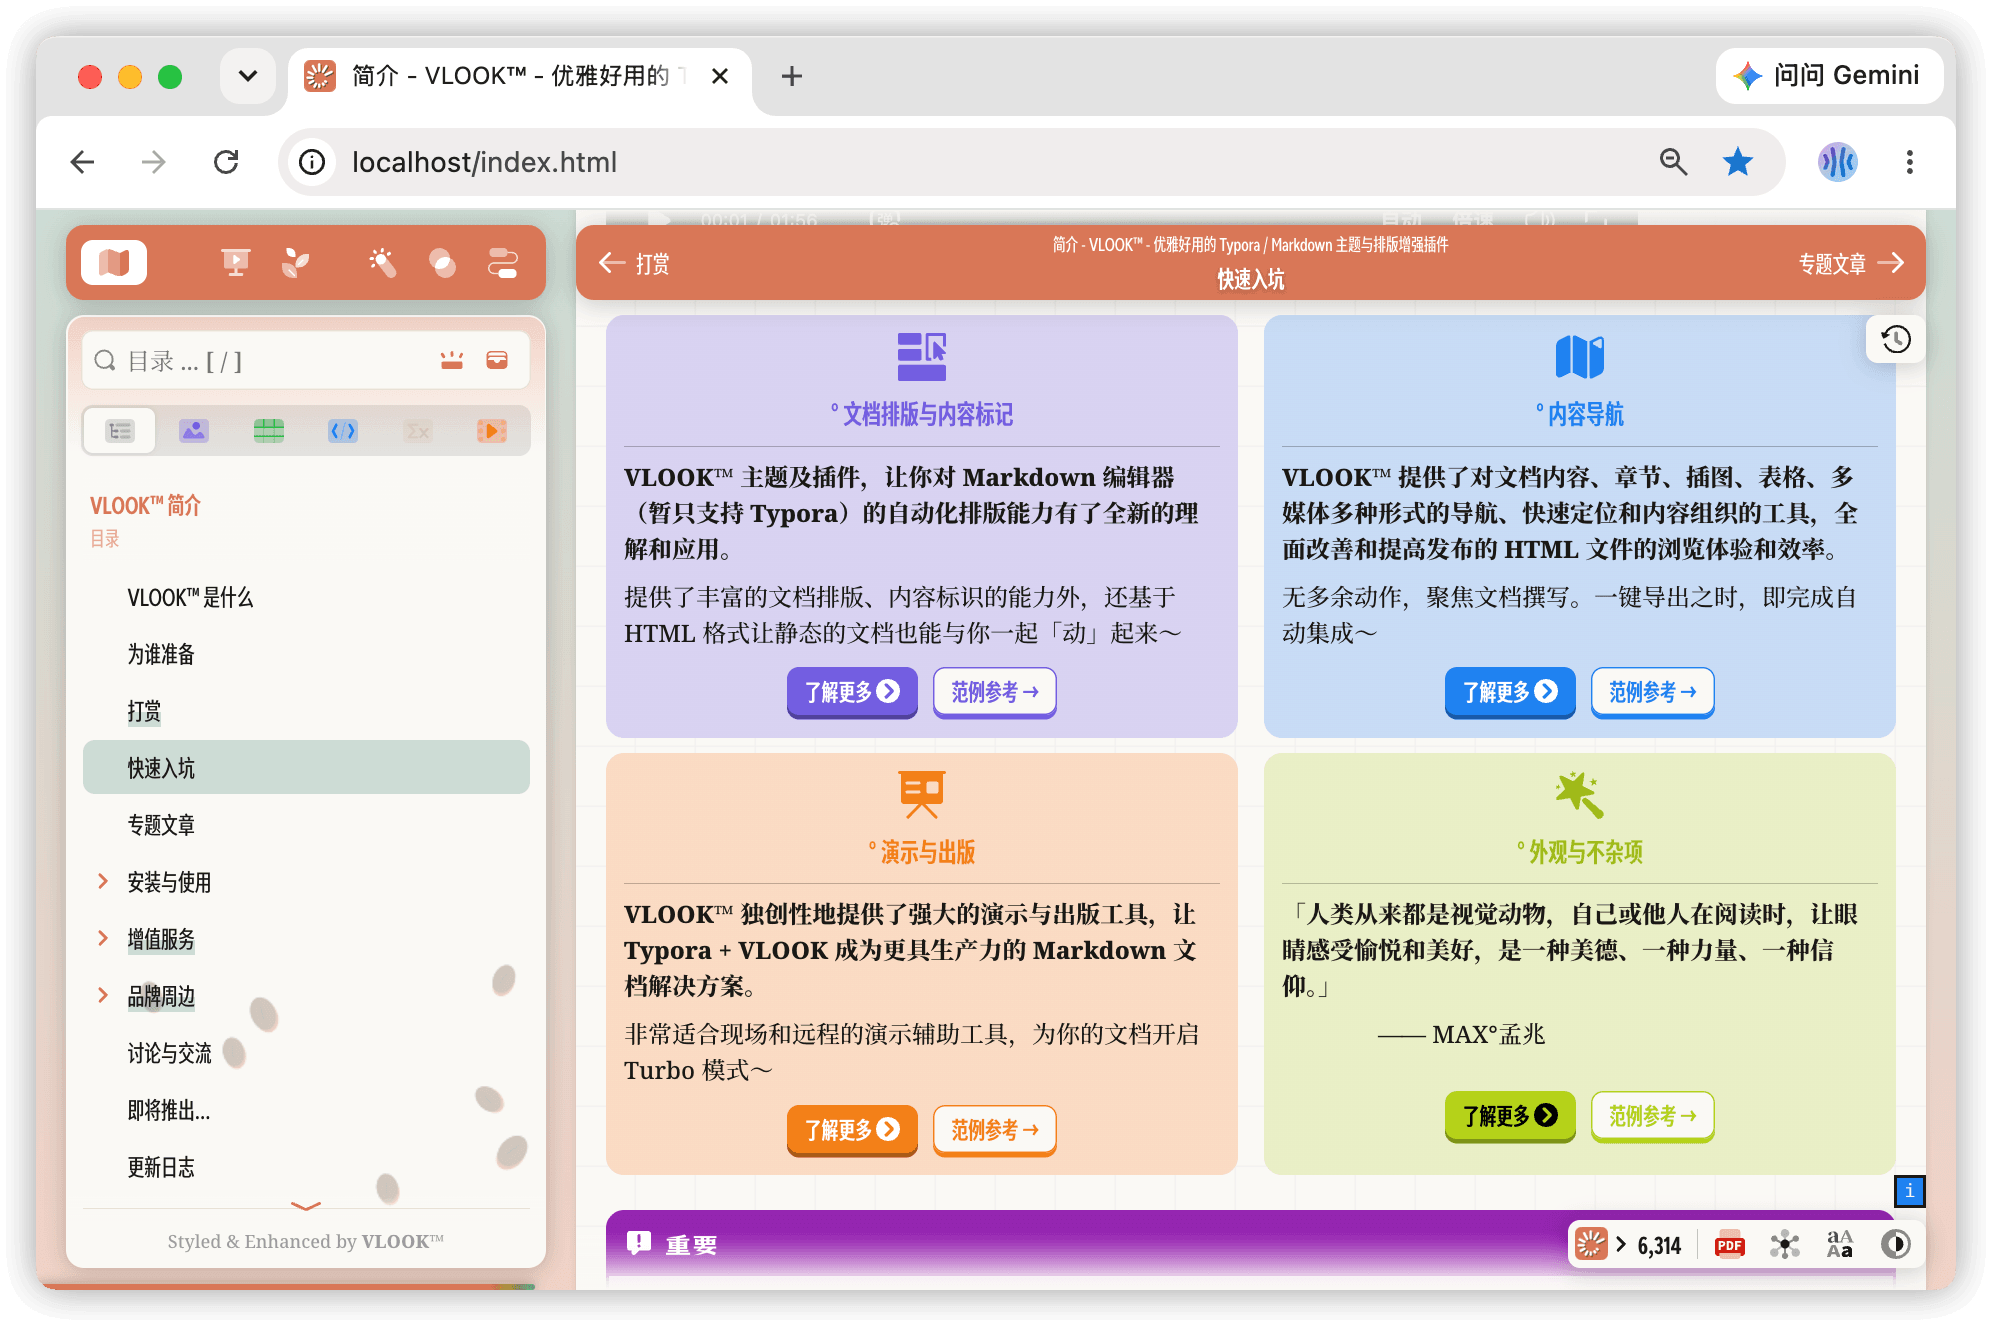
Task: Reload the page
Action: pos(227,162)
